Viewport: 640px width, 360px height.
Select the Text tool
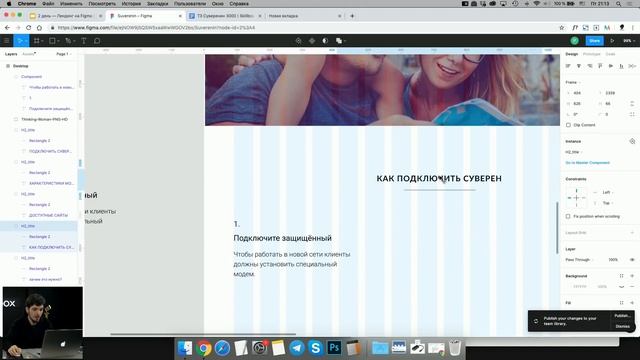(84, 41)
